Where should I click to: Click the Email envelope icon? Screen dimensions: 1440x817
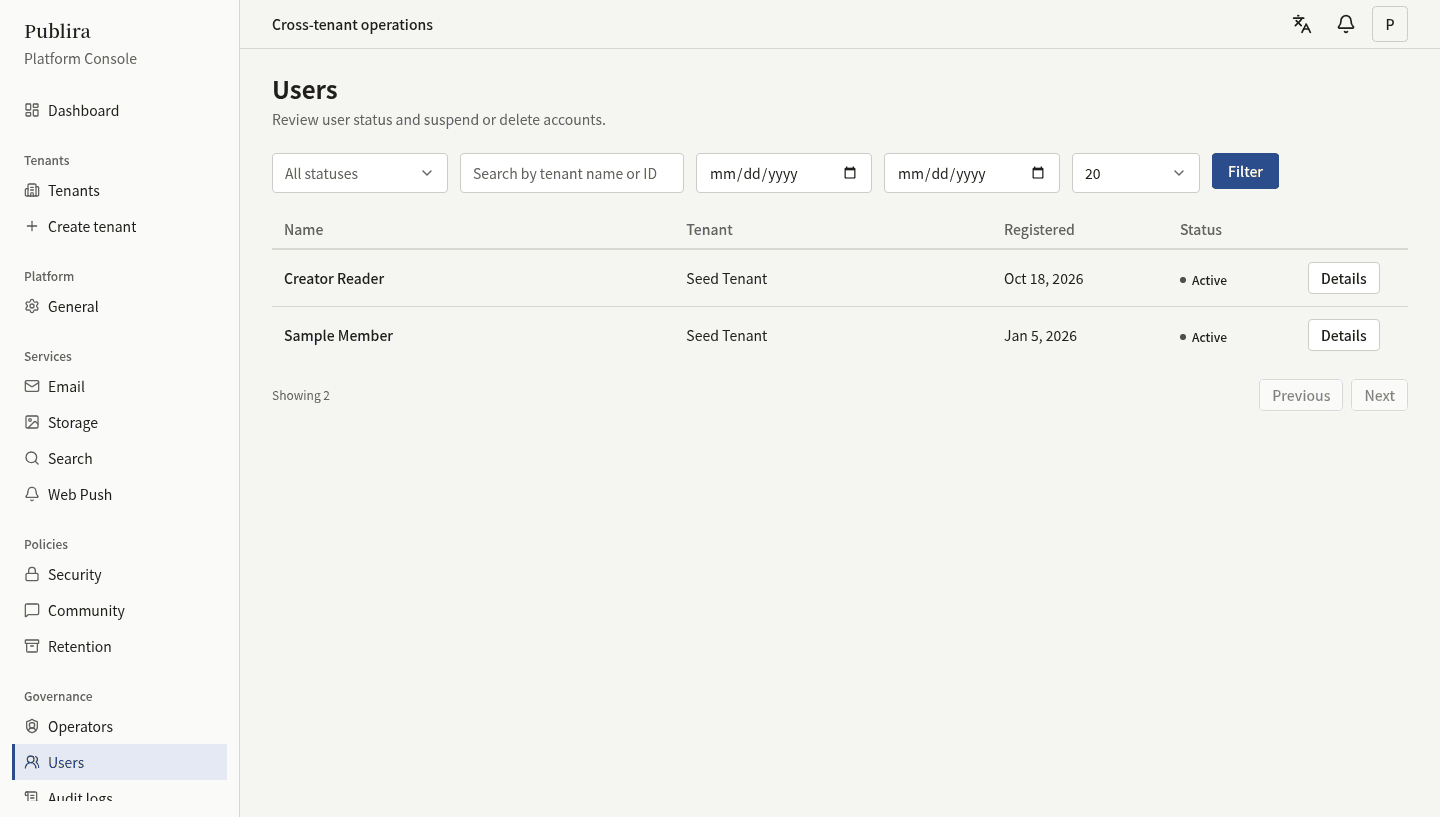(32, 386)
